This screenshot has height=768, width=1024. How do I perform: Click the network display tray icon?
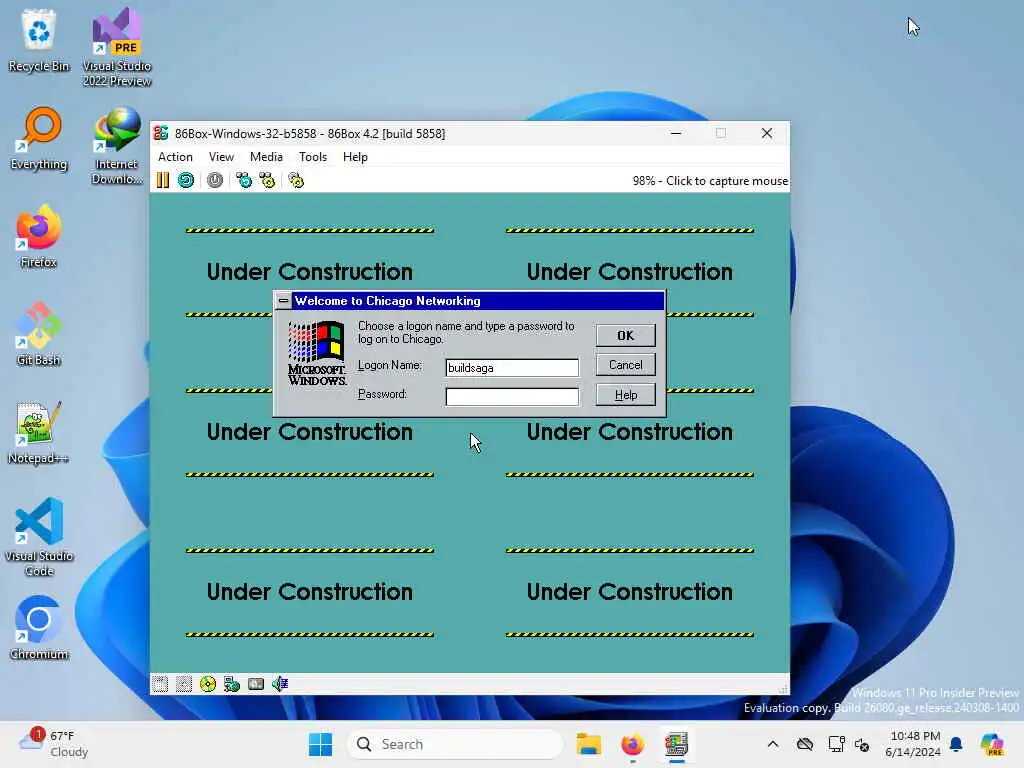tap(836, 744)
